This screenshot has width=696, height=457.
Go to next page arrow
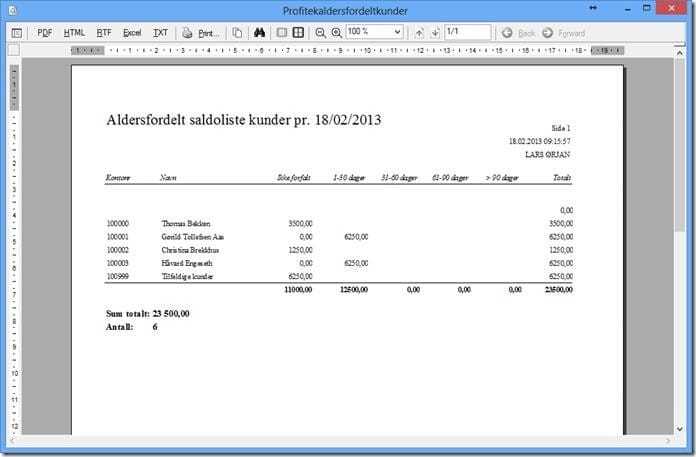(435, 33)
